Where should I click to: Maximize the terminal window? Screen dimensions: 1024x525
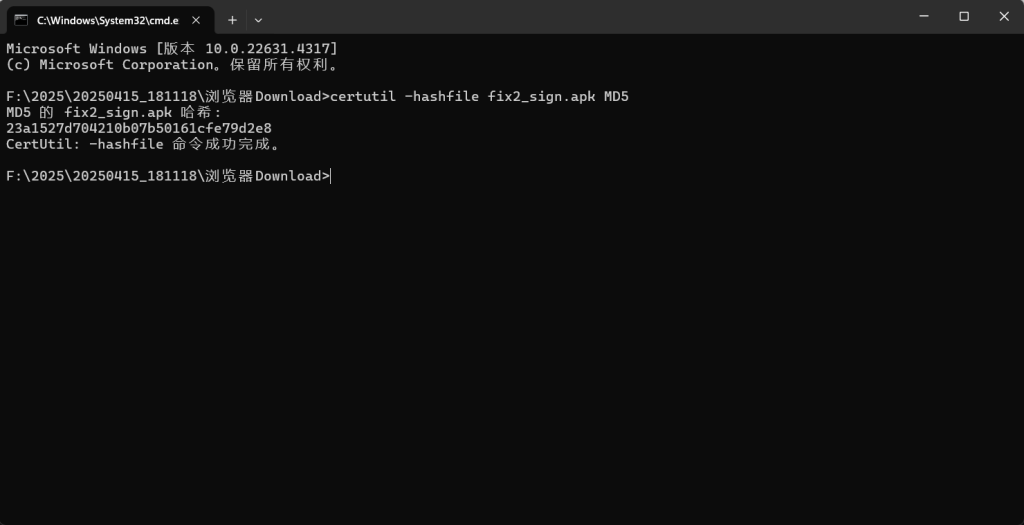point(964,16)
